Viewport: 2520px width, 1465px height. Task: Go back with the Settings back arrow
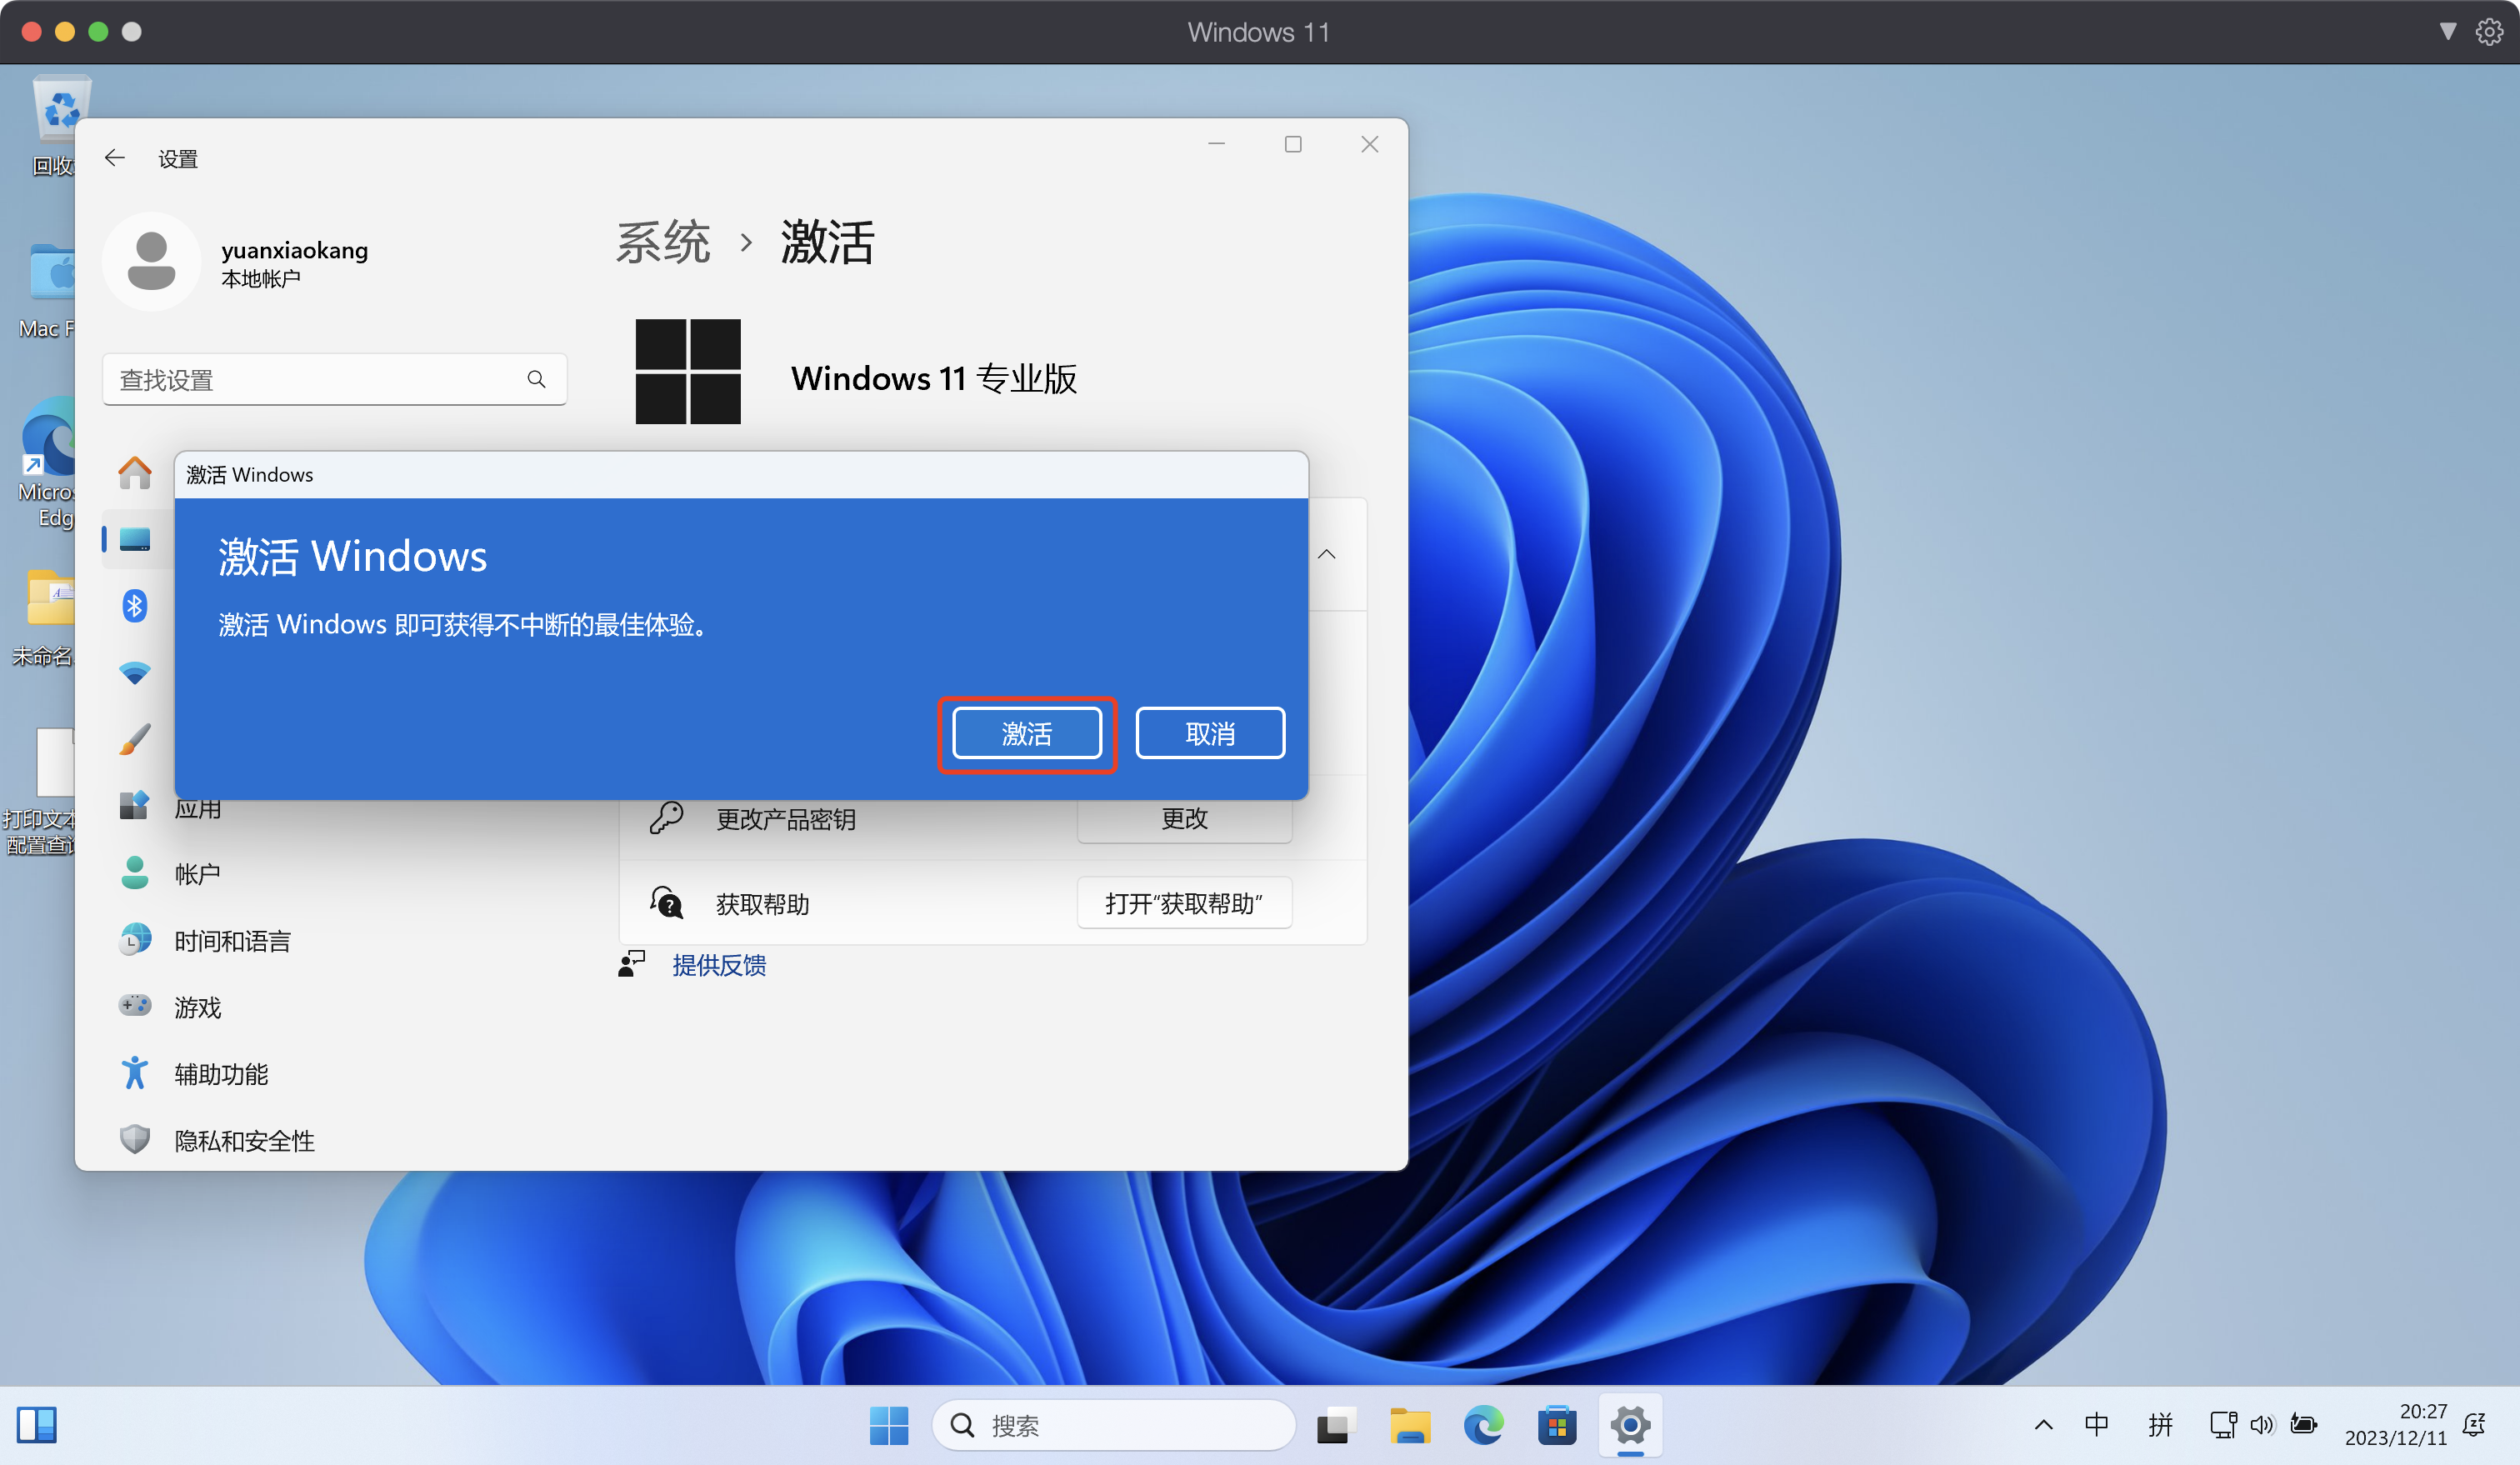pos(115,158)
